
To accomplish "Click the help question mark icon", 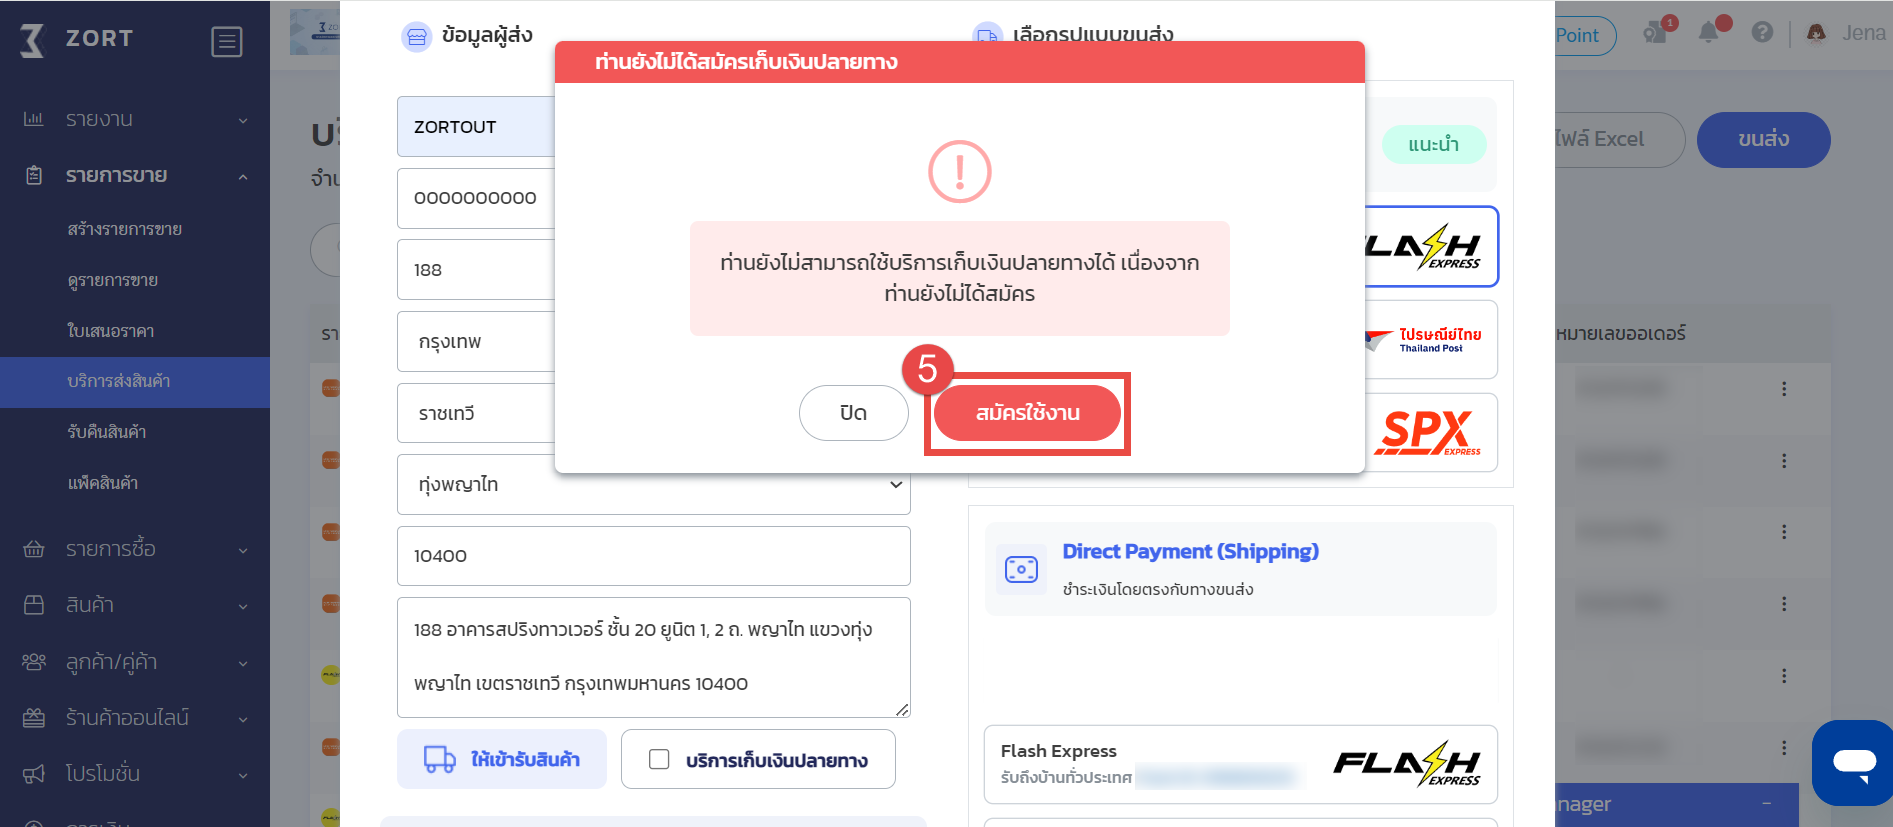I will 1762,33.
